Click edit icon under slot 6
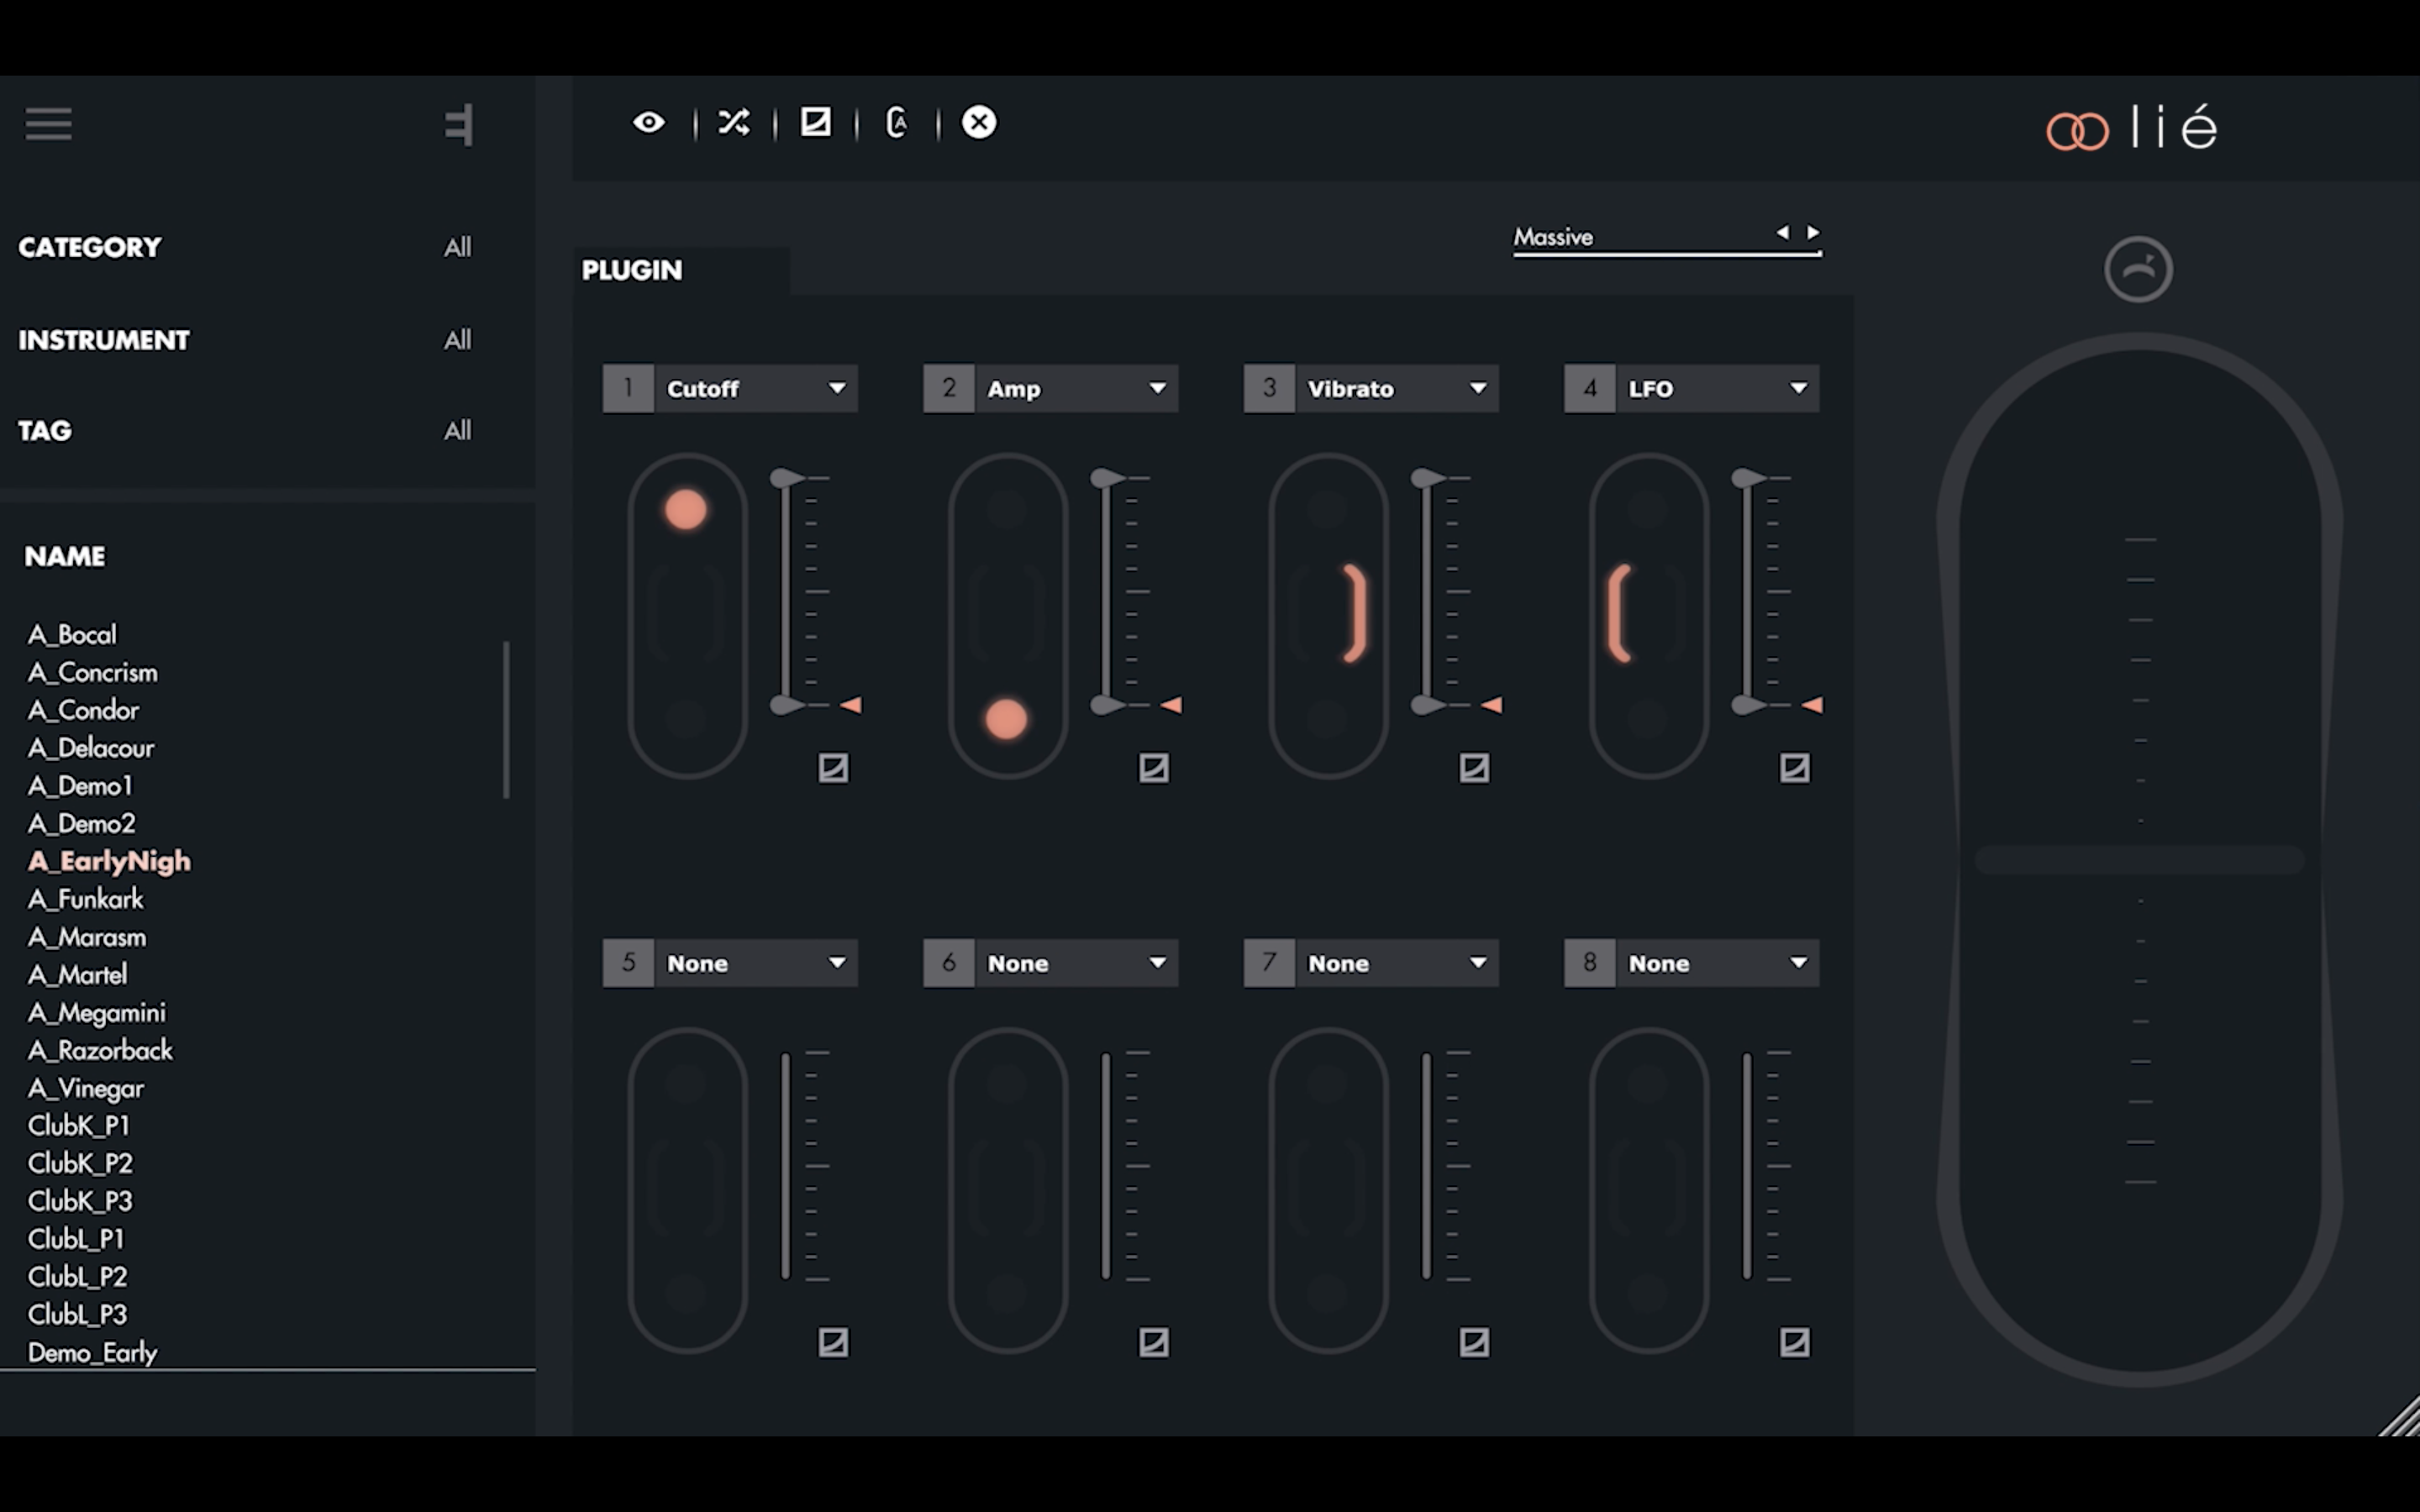The height and width of the screenshot is (1512, 2420). pos(1154,1342)
